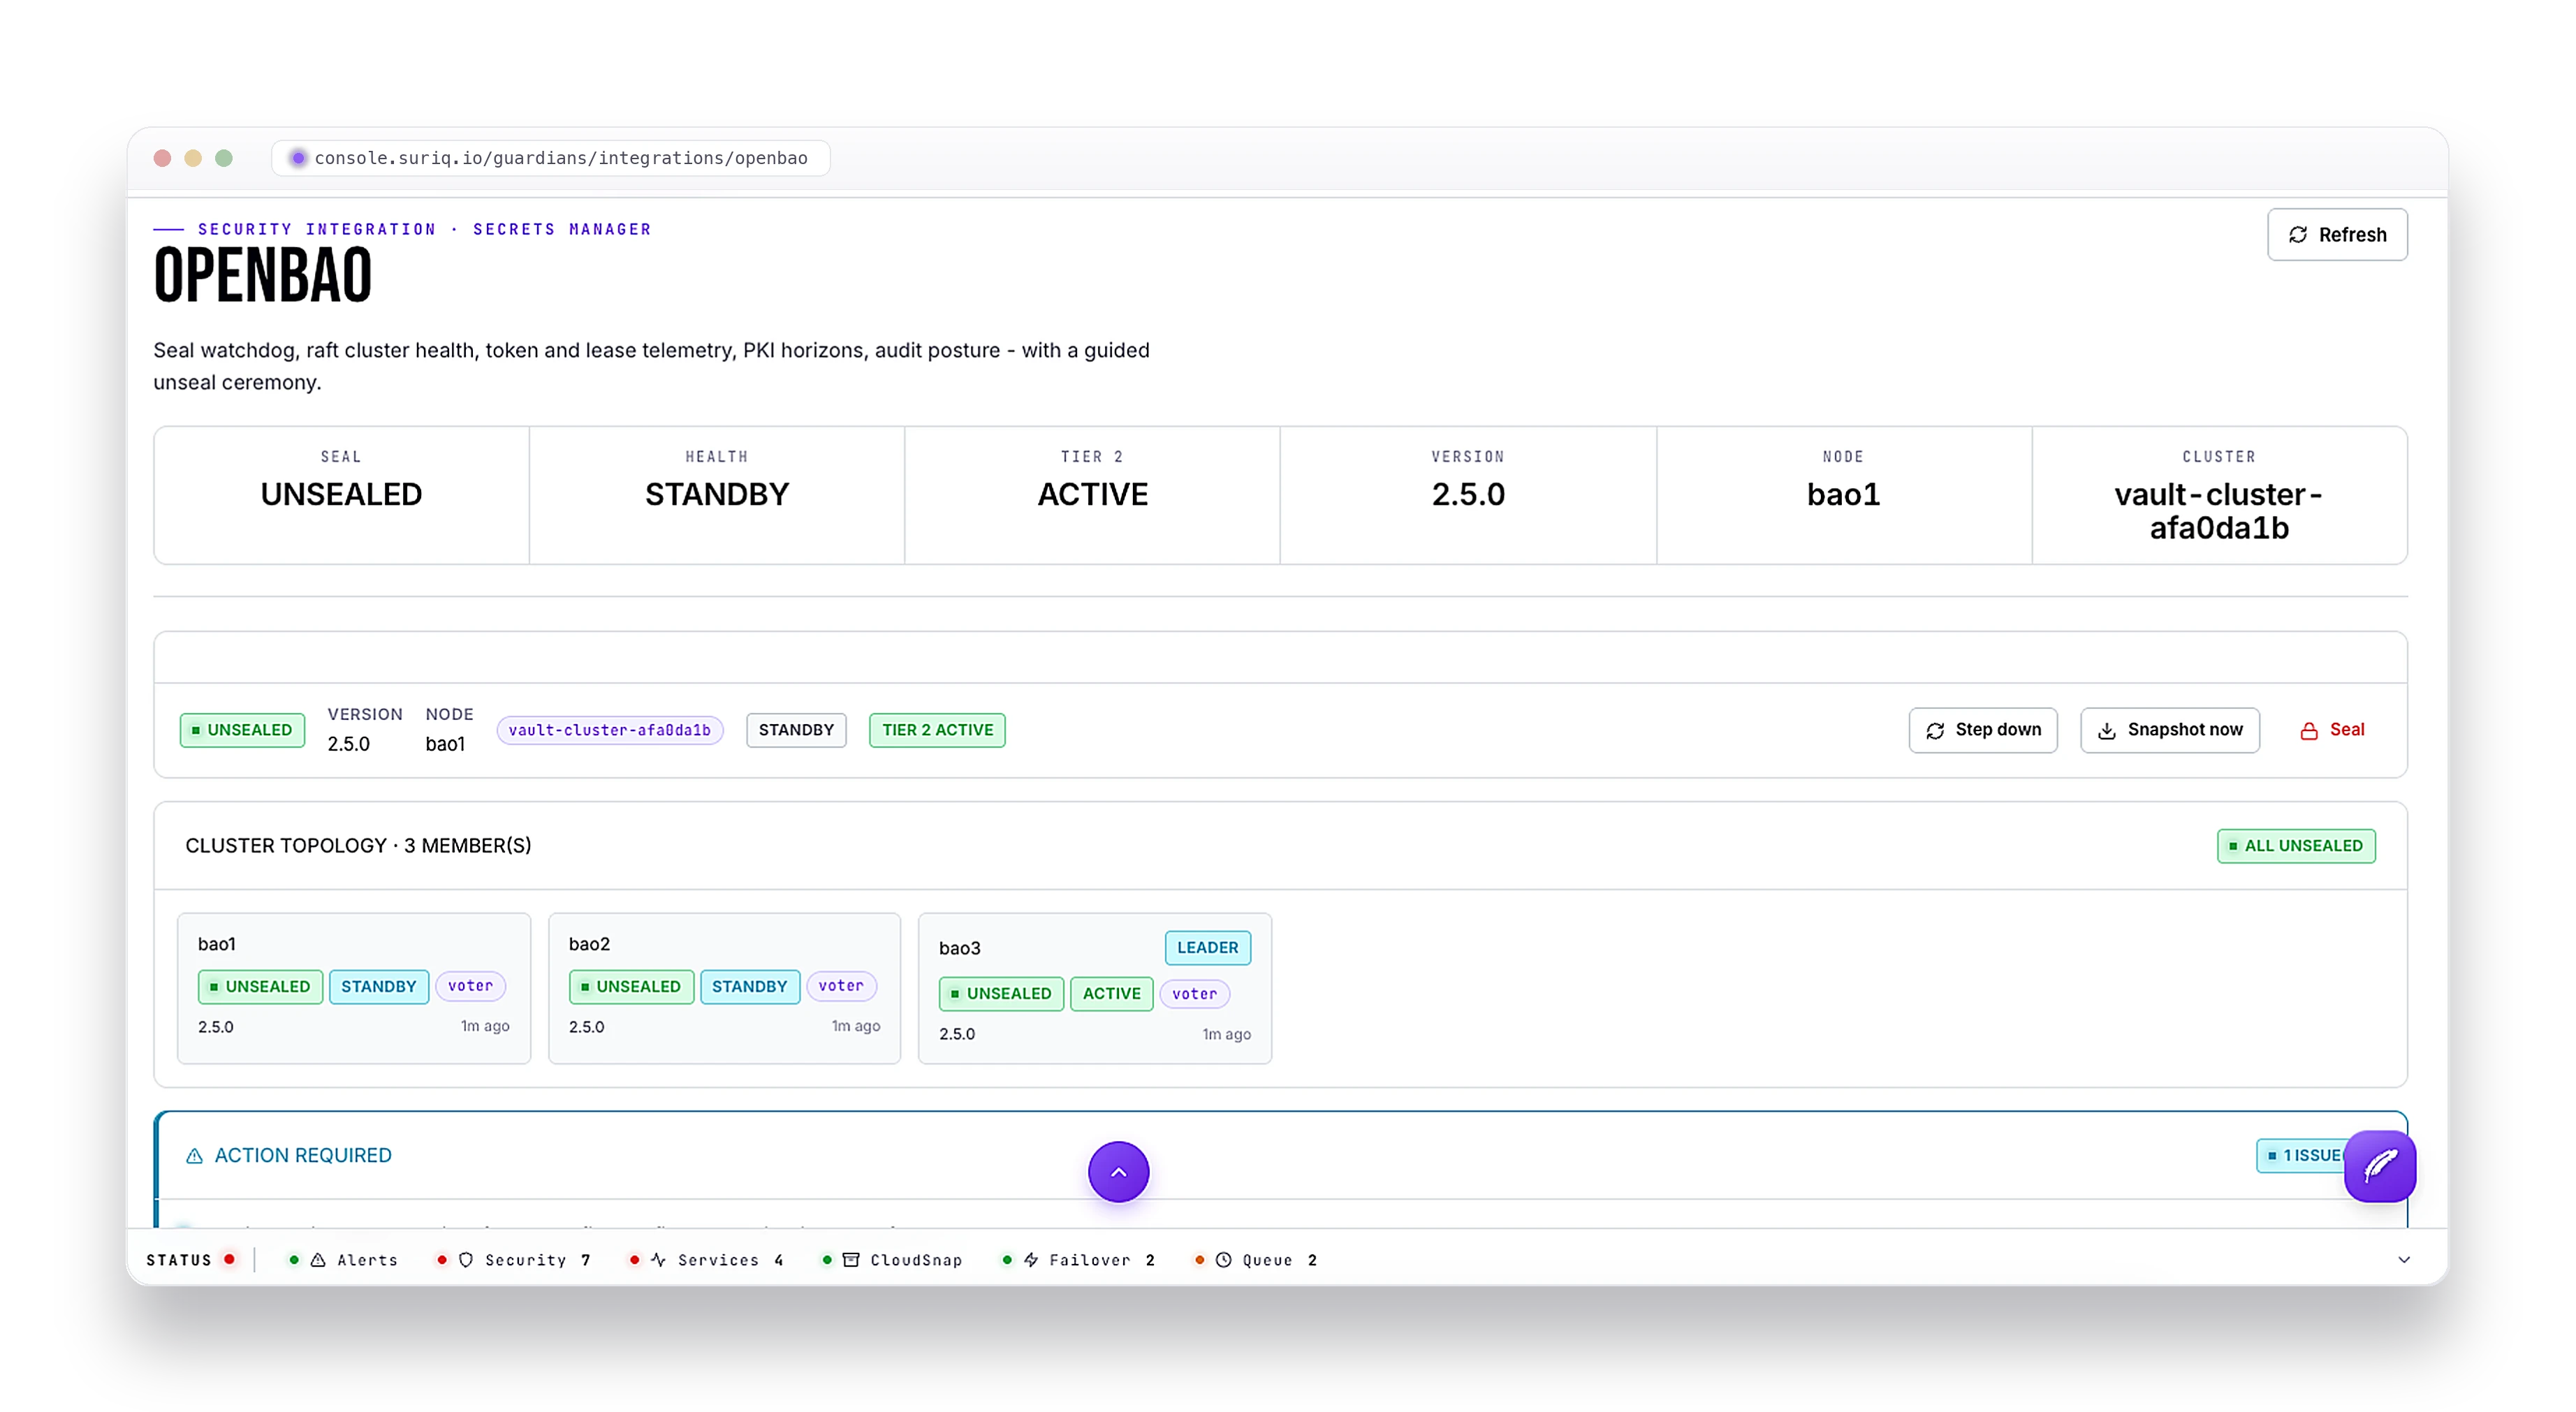Image resolution: width=2576 pixels, height=1412 pixels.
Task: Click the TIER 2 ACTIVE summary tile
Action: (1092, 495)
